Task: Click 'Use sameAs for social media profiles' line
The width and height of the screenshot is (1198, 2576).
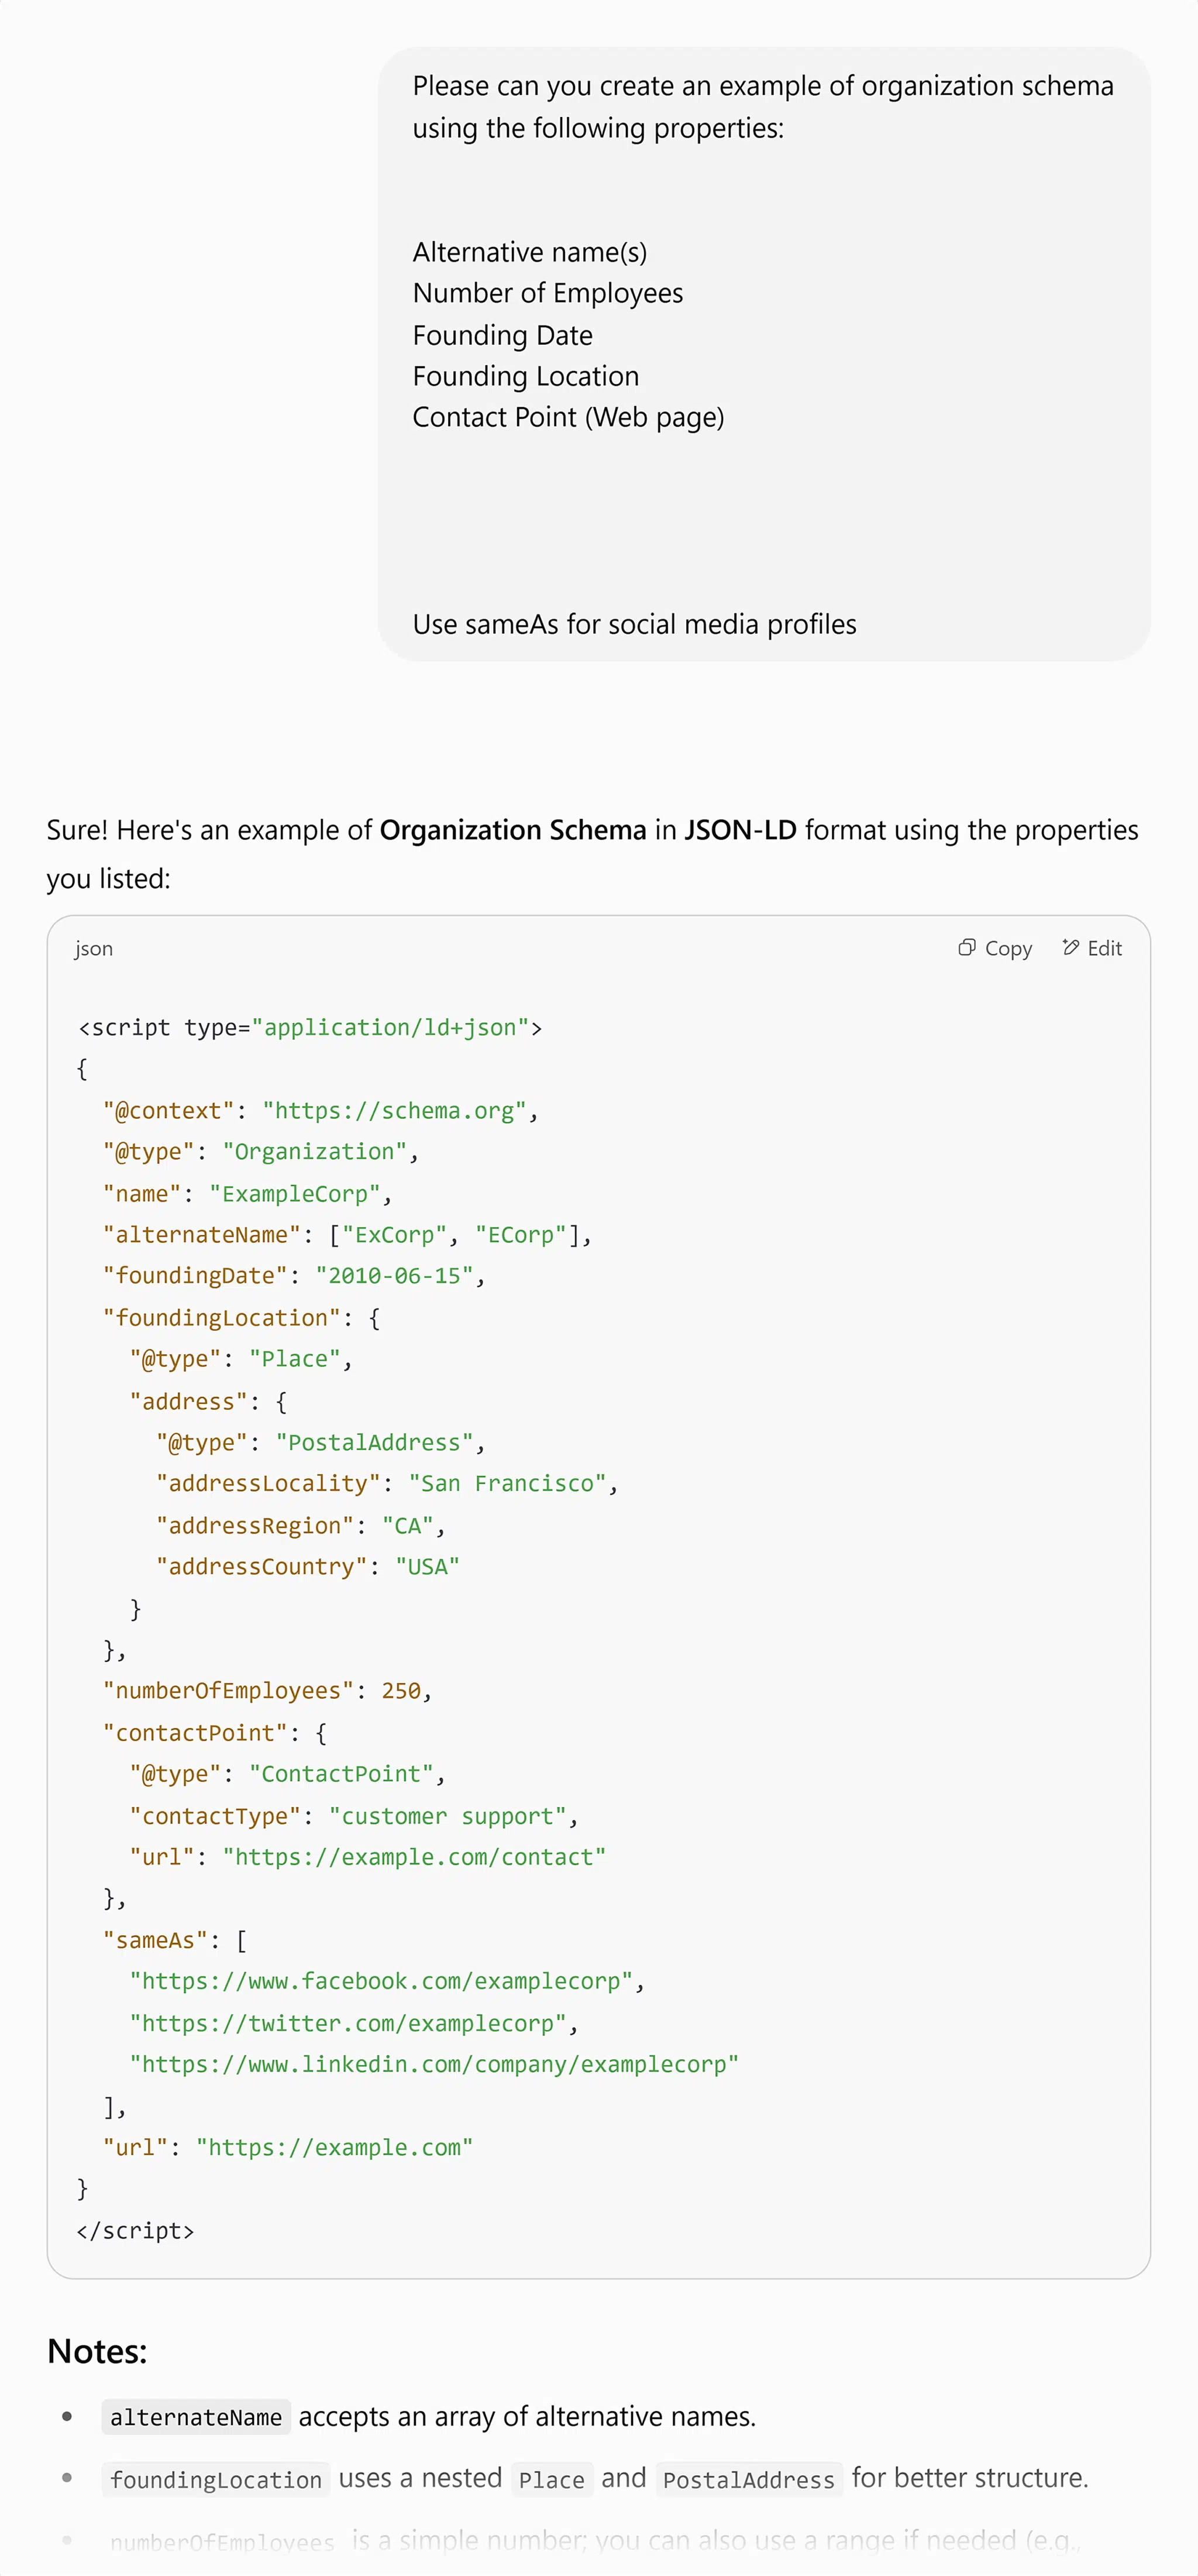Action: pos(635,625)
